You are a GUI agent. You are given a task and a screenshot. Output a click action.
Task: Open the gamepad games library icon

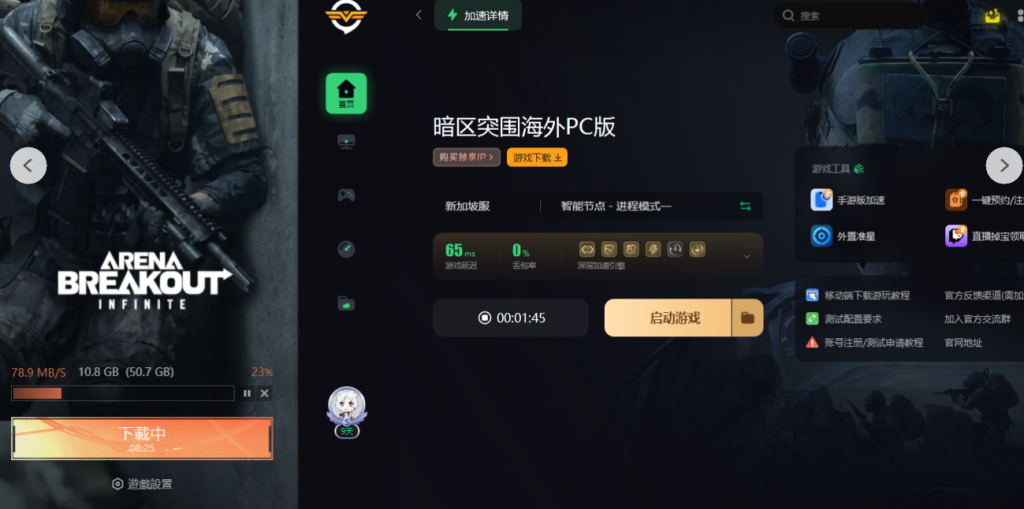click(346, 195)
